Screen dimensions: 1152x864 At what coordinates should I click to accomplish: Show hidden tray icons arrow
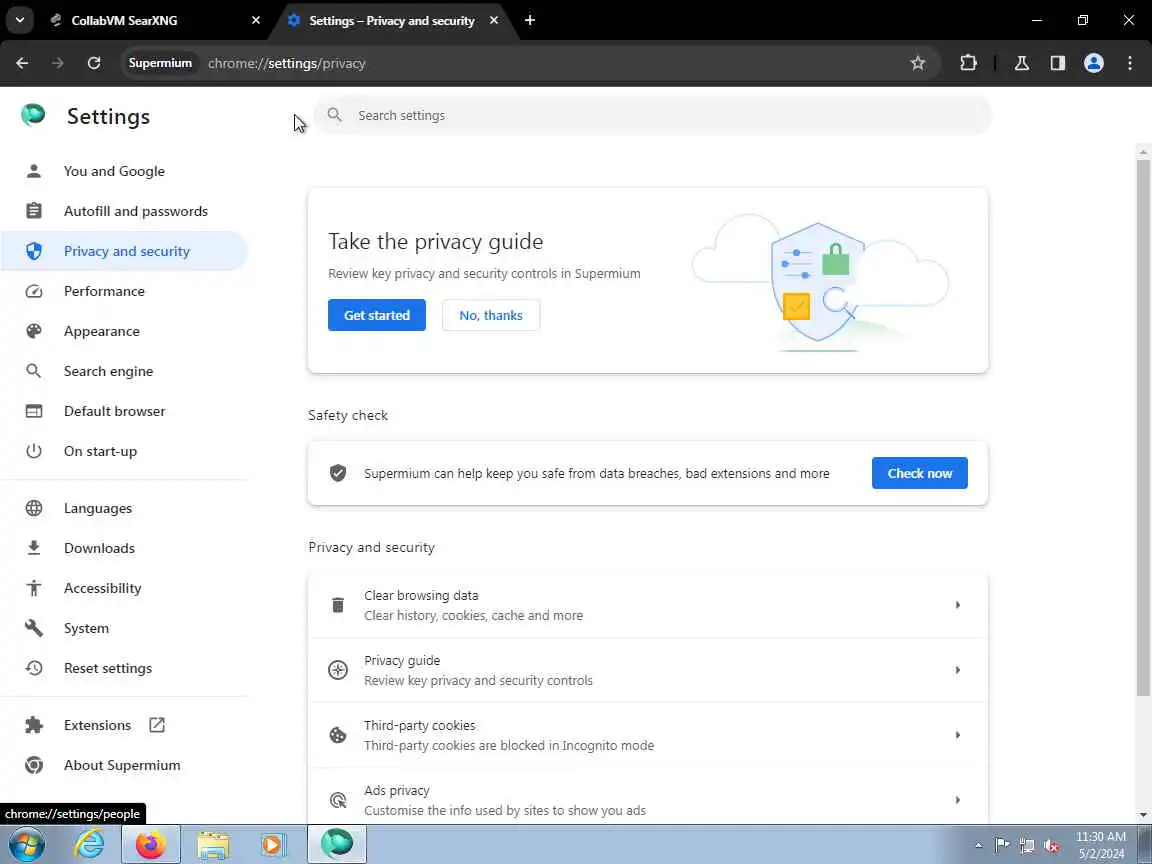979,846
